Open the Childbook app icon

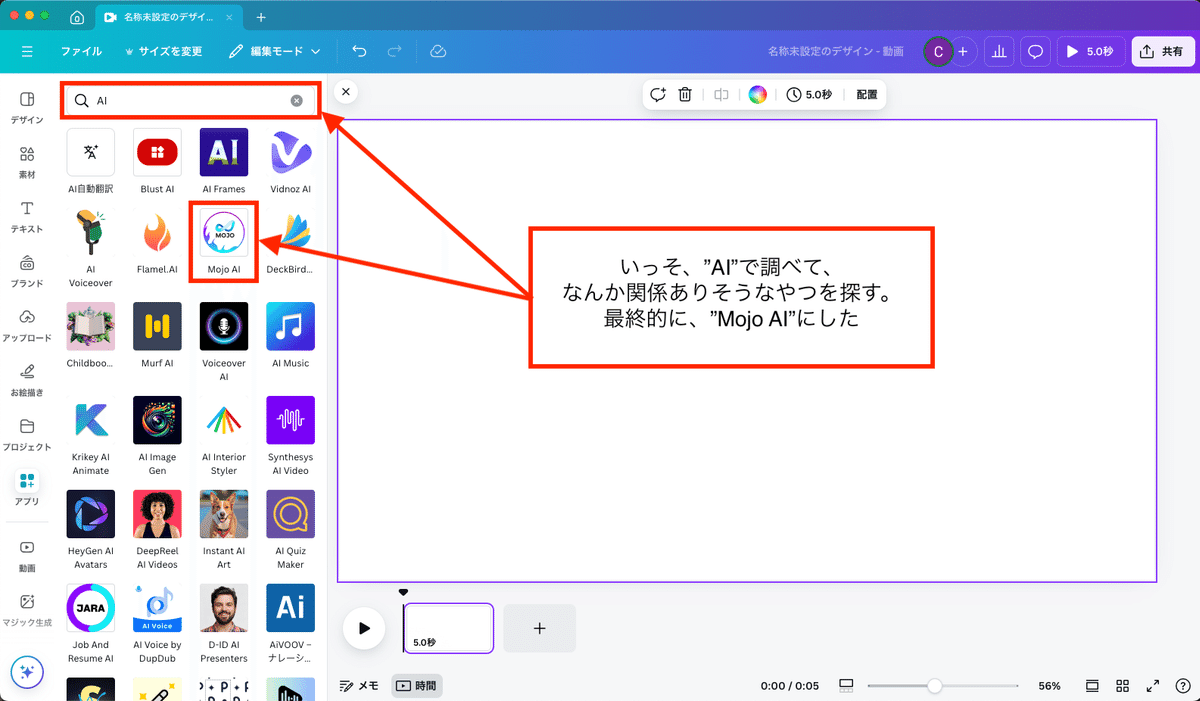(91, 326)
